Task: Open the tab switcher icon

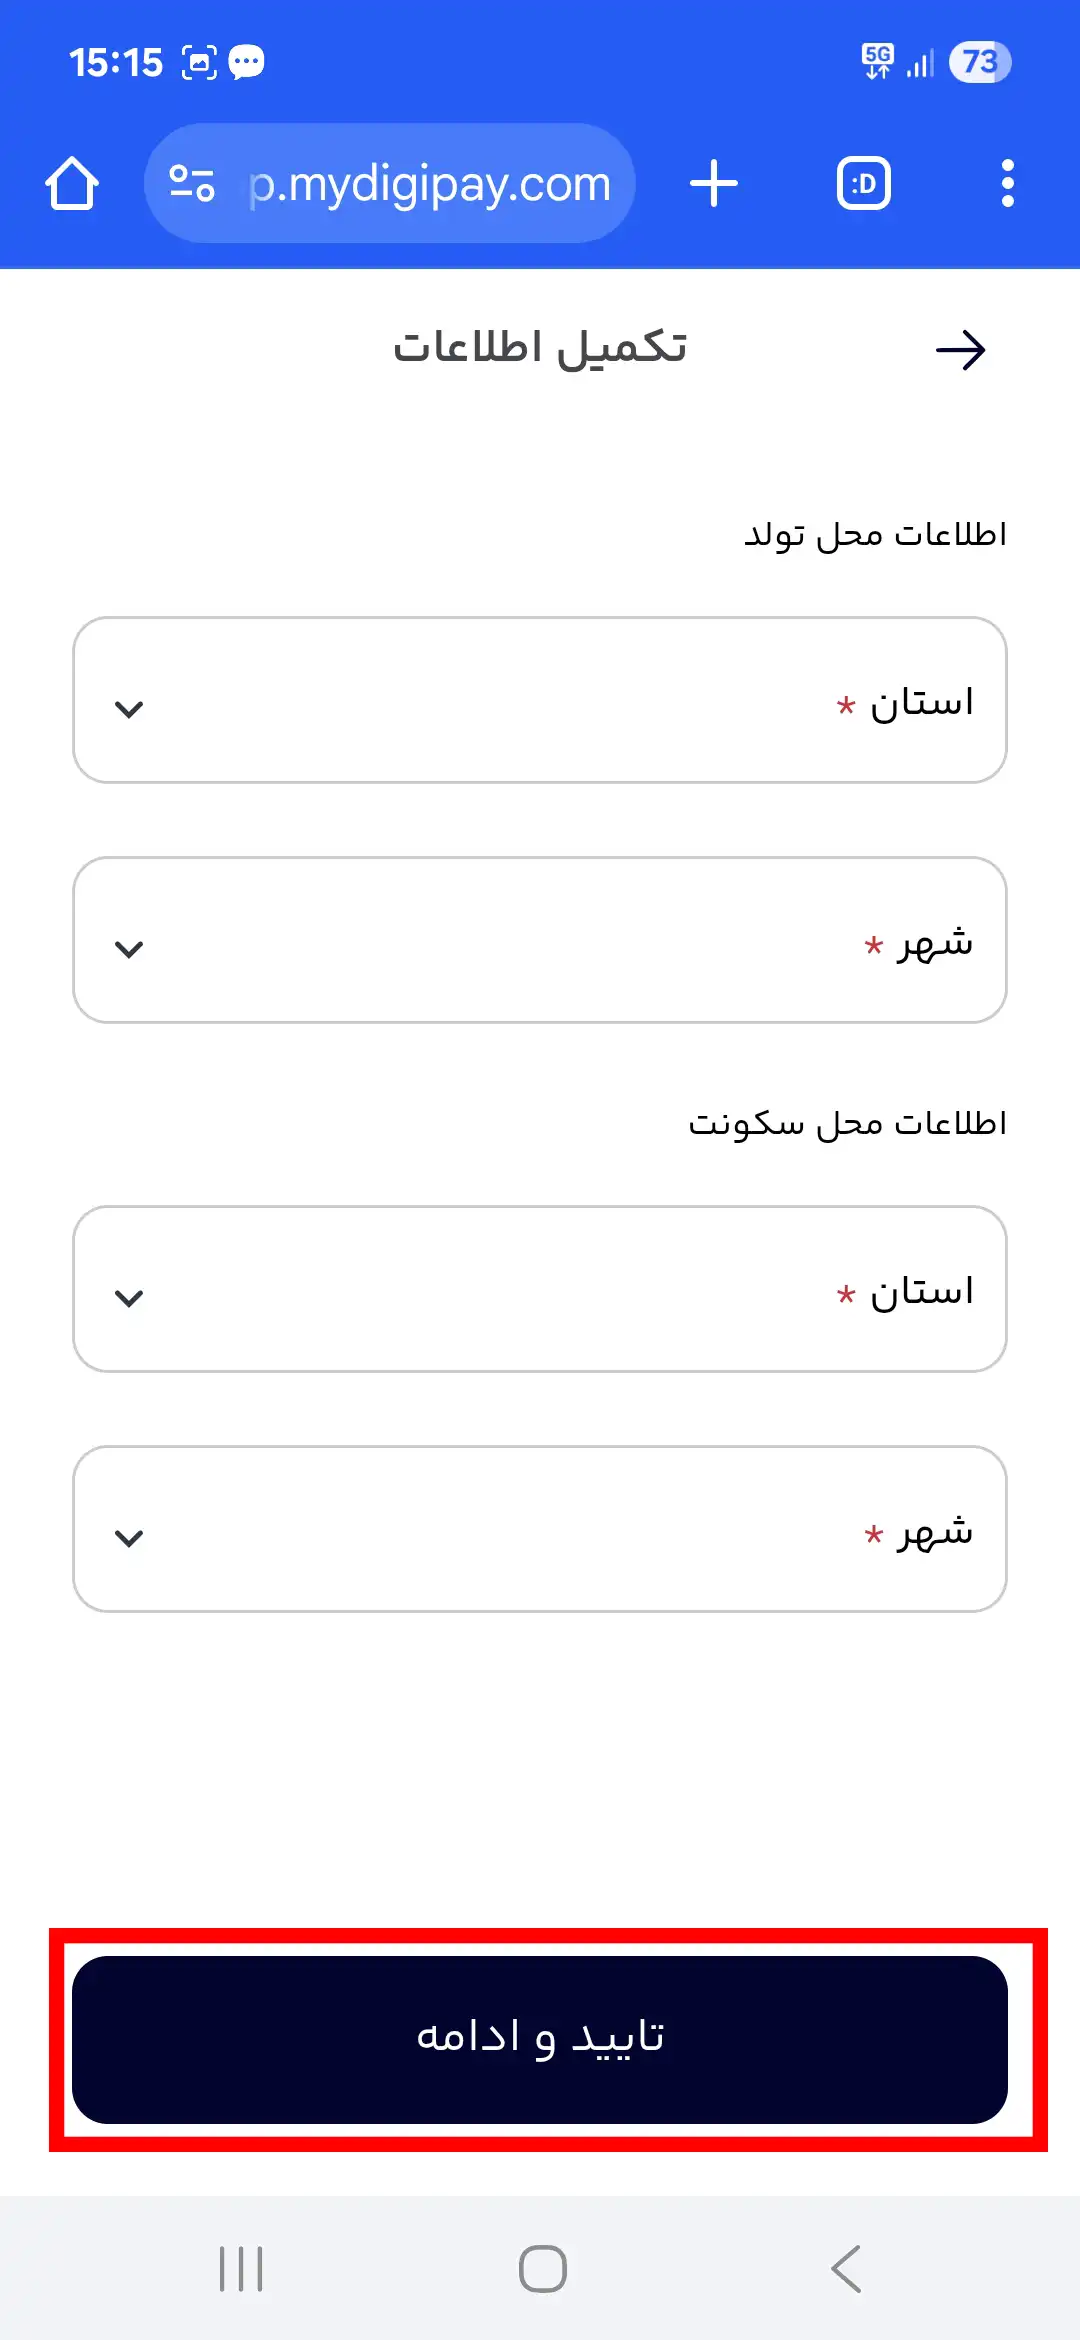Action: [864, 184]
